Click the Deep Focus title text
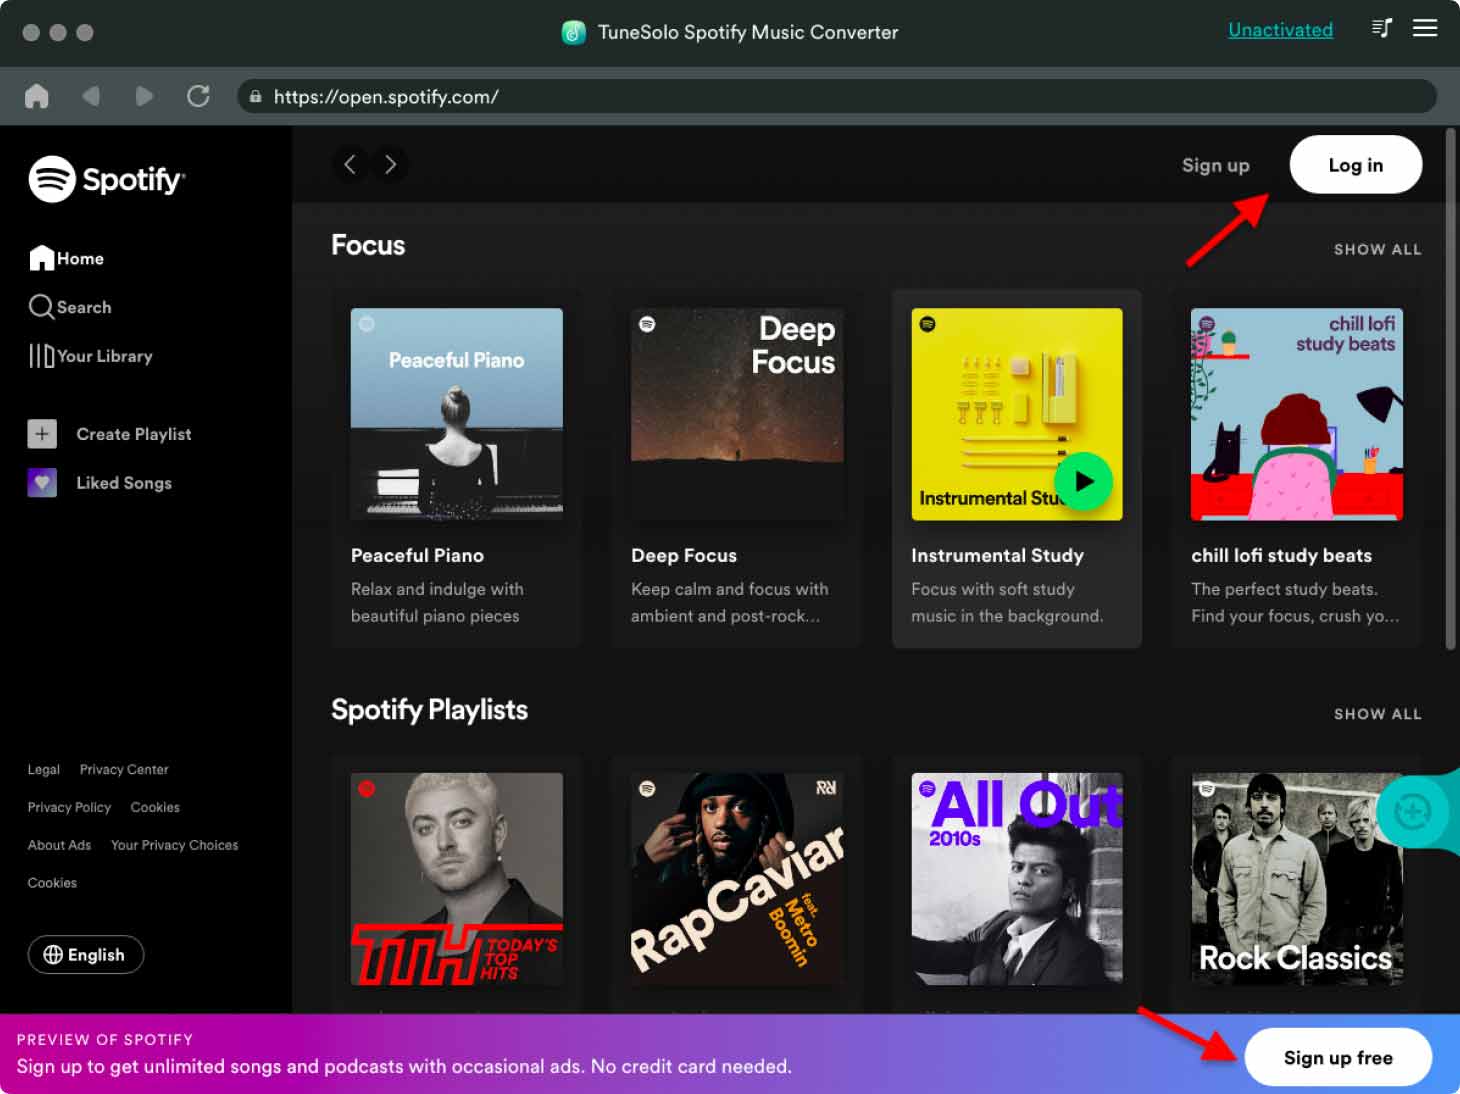1460x1094 pixels. pyautogui.click(x=684, y=555)
